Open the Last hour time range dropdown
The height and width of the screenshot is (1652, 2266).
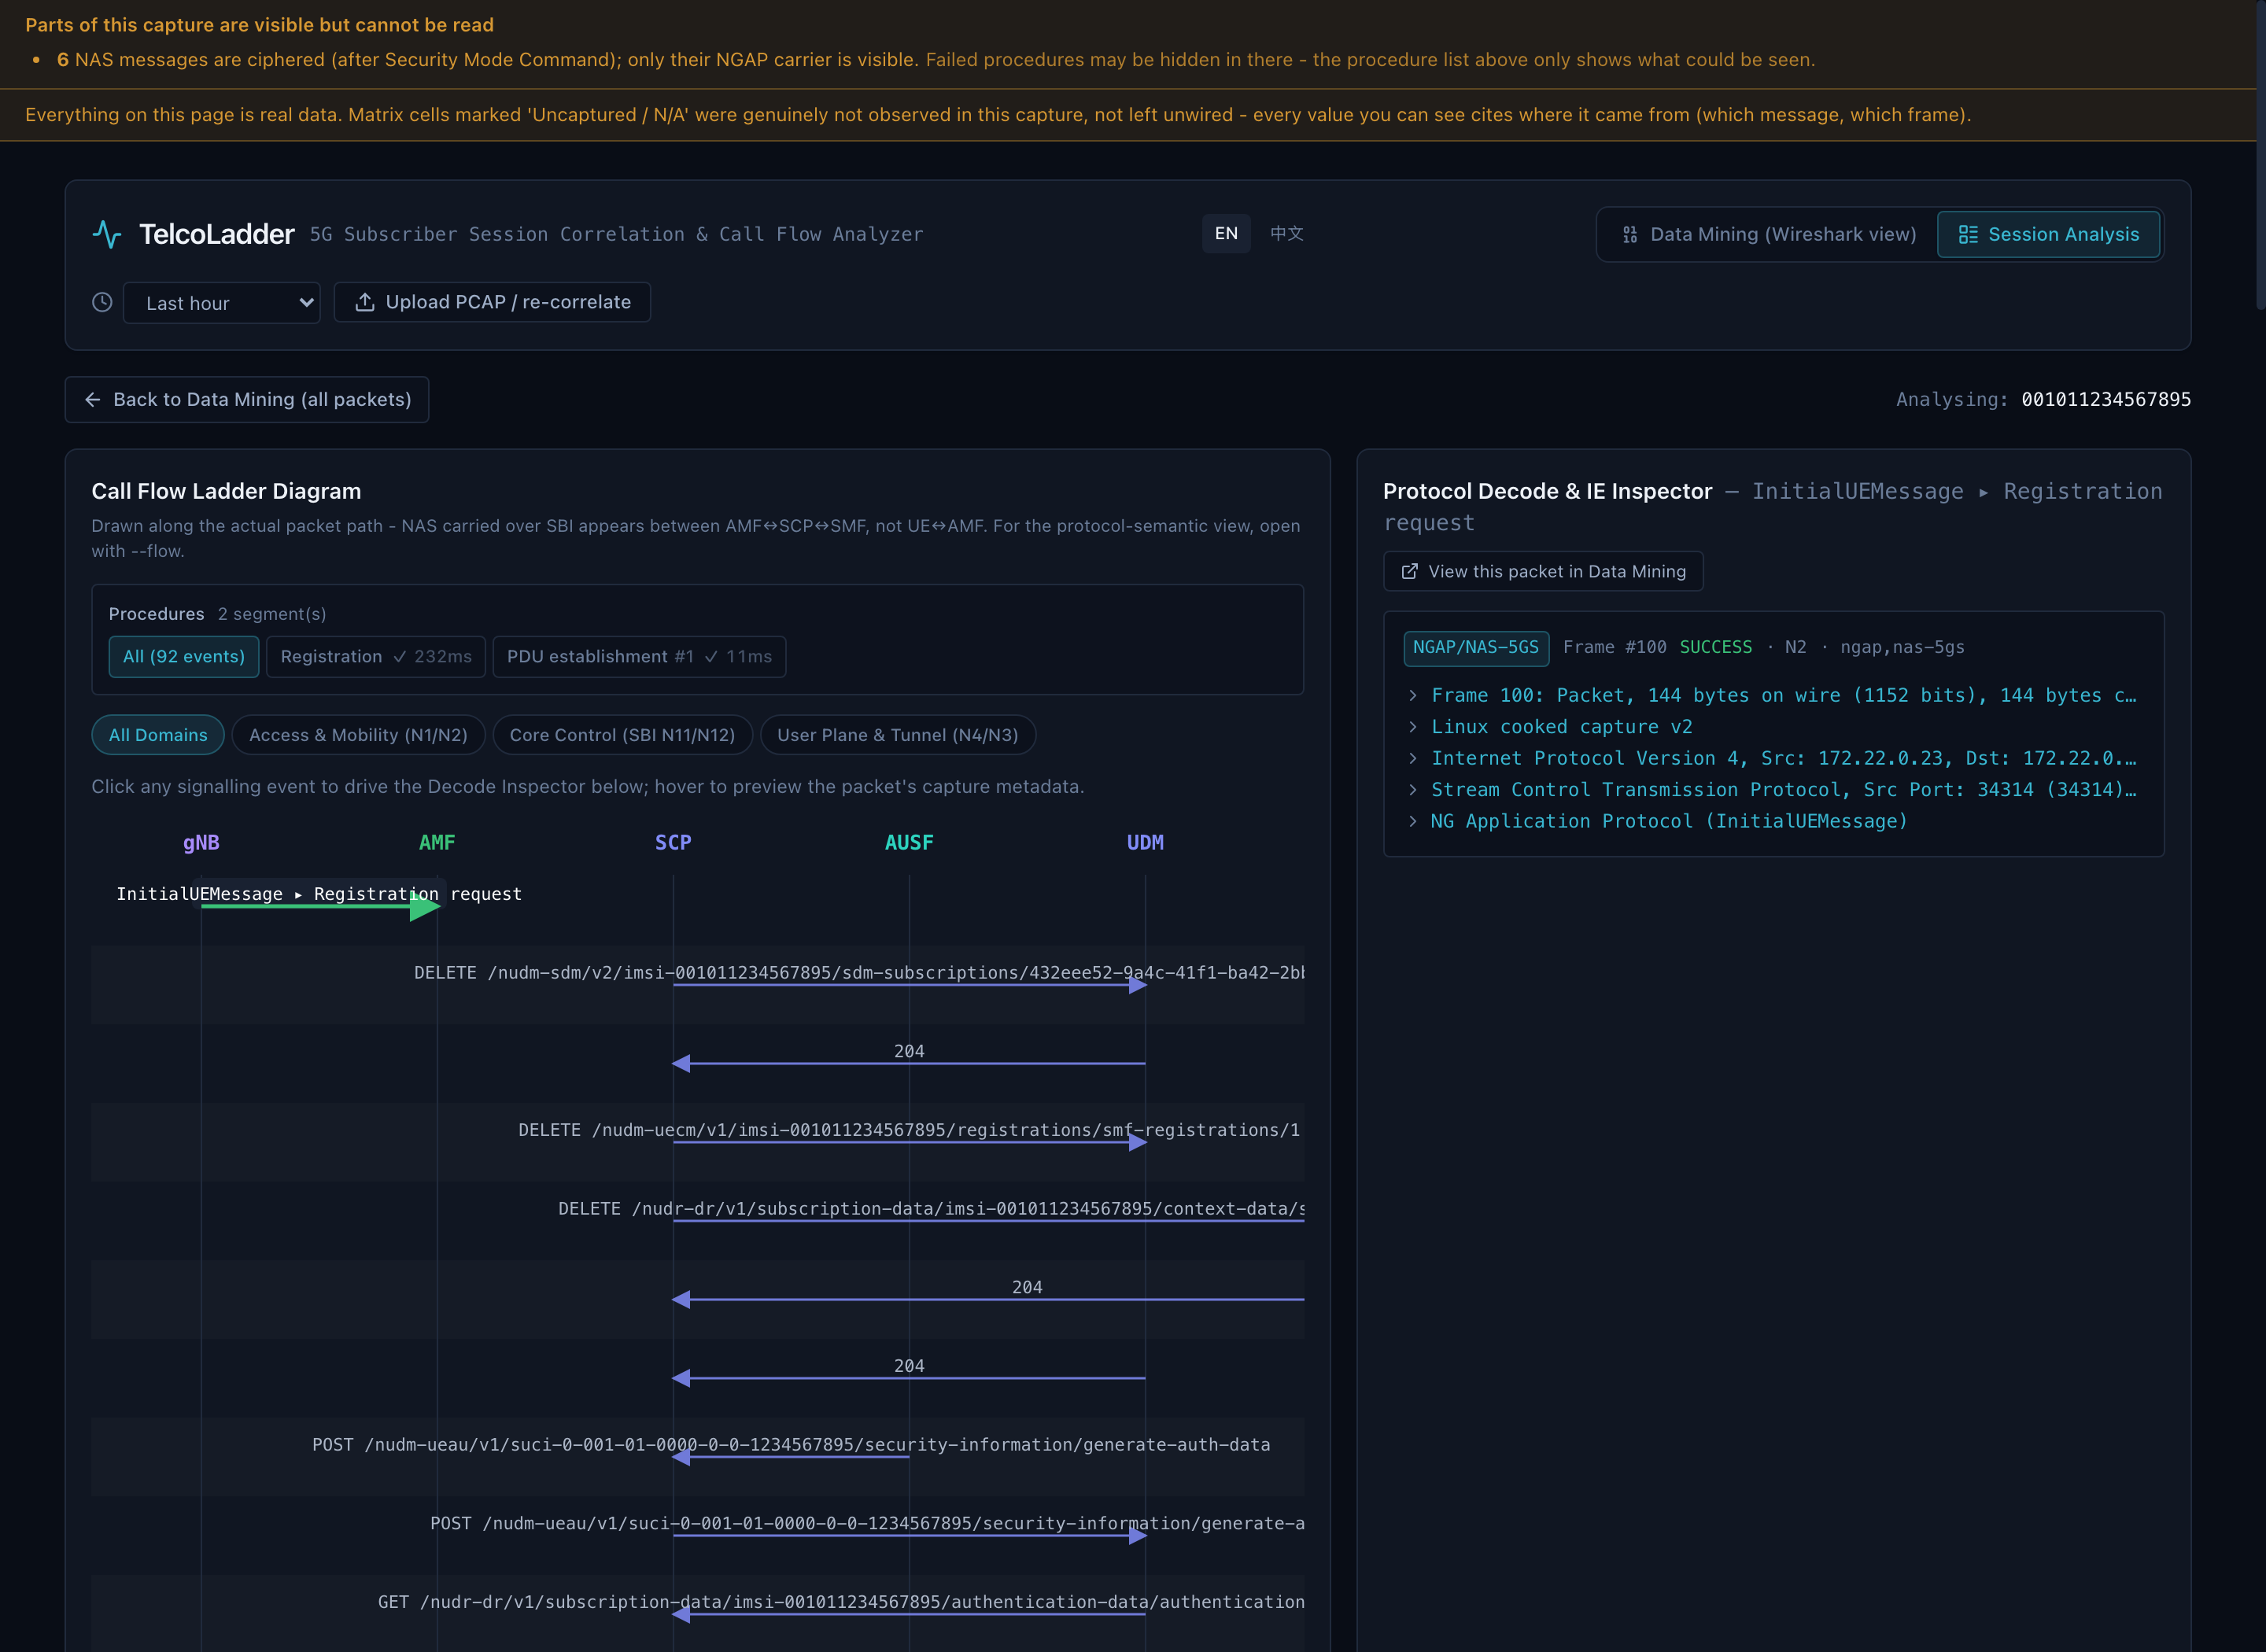(x=221, y=302)
